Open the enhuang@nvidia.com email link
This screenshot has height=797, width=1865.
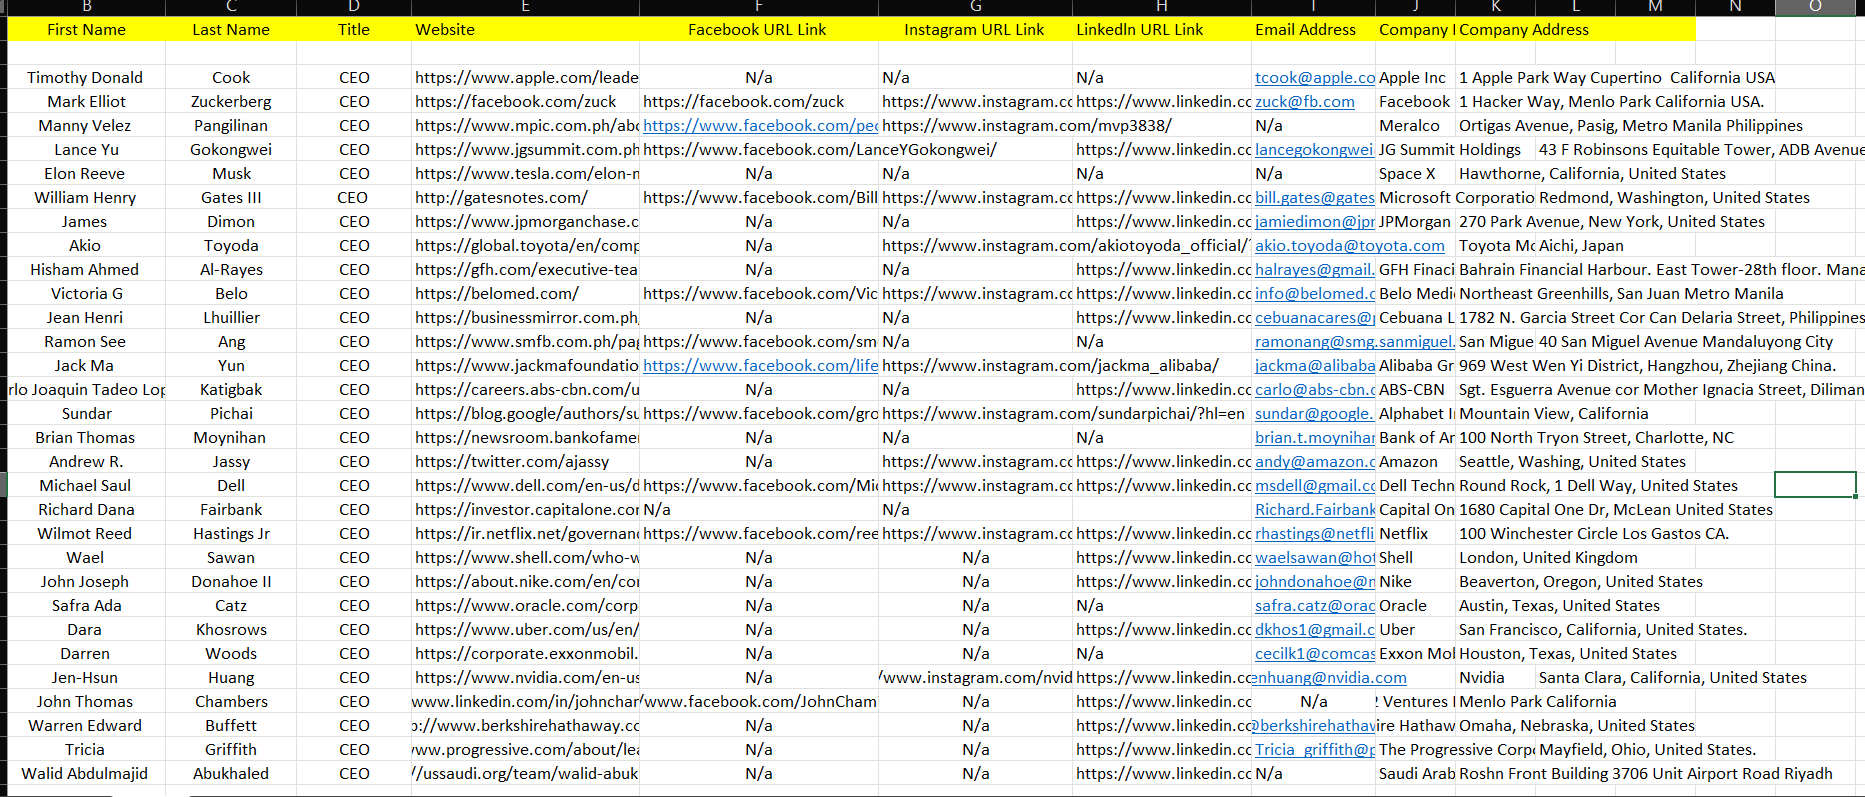point(1329,677)
